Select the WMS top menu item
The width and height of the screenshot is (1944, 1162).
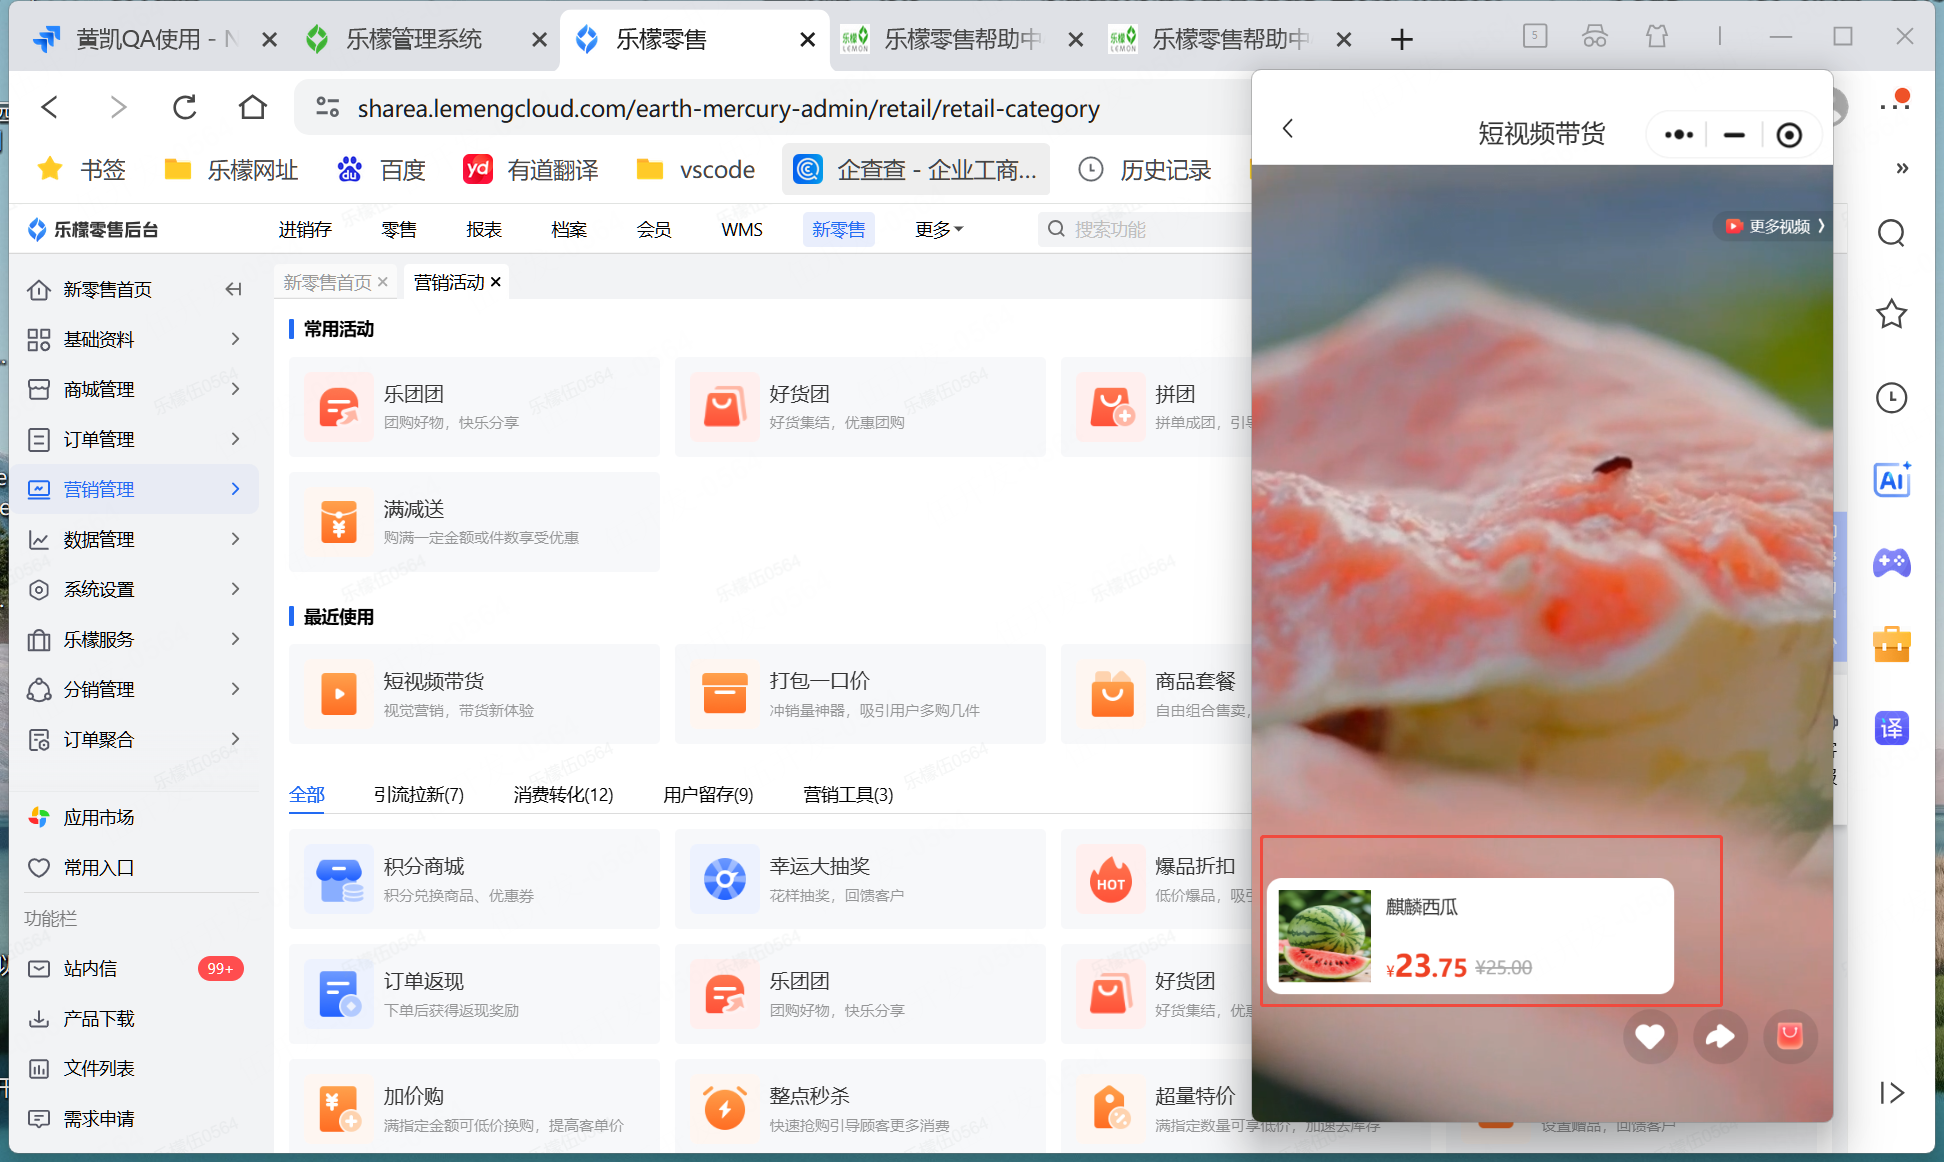click(741, 230)
